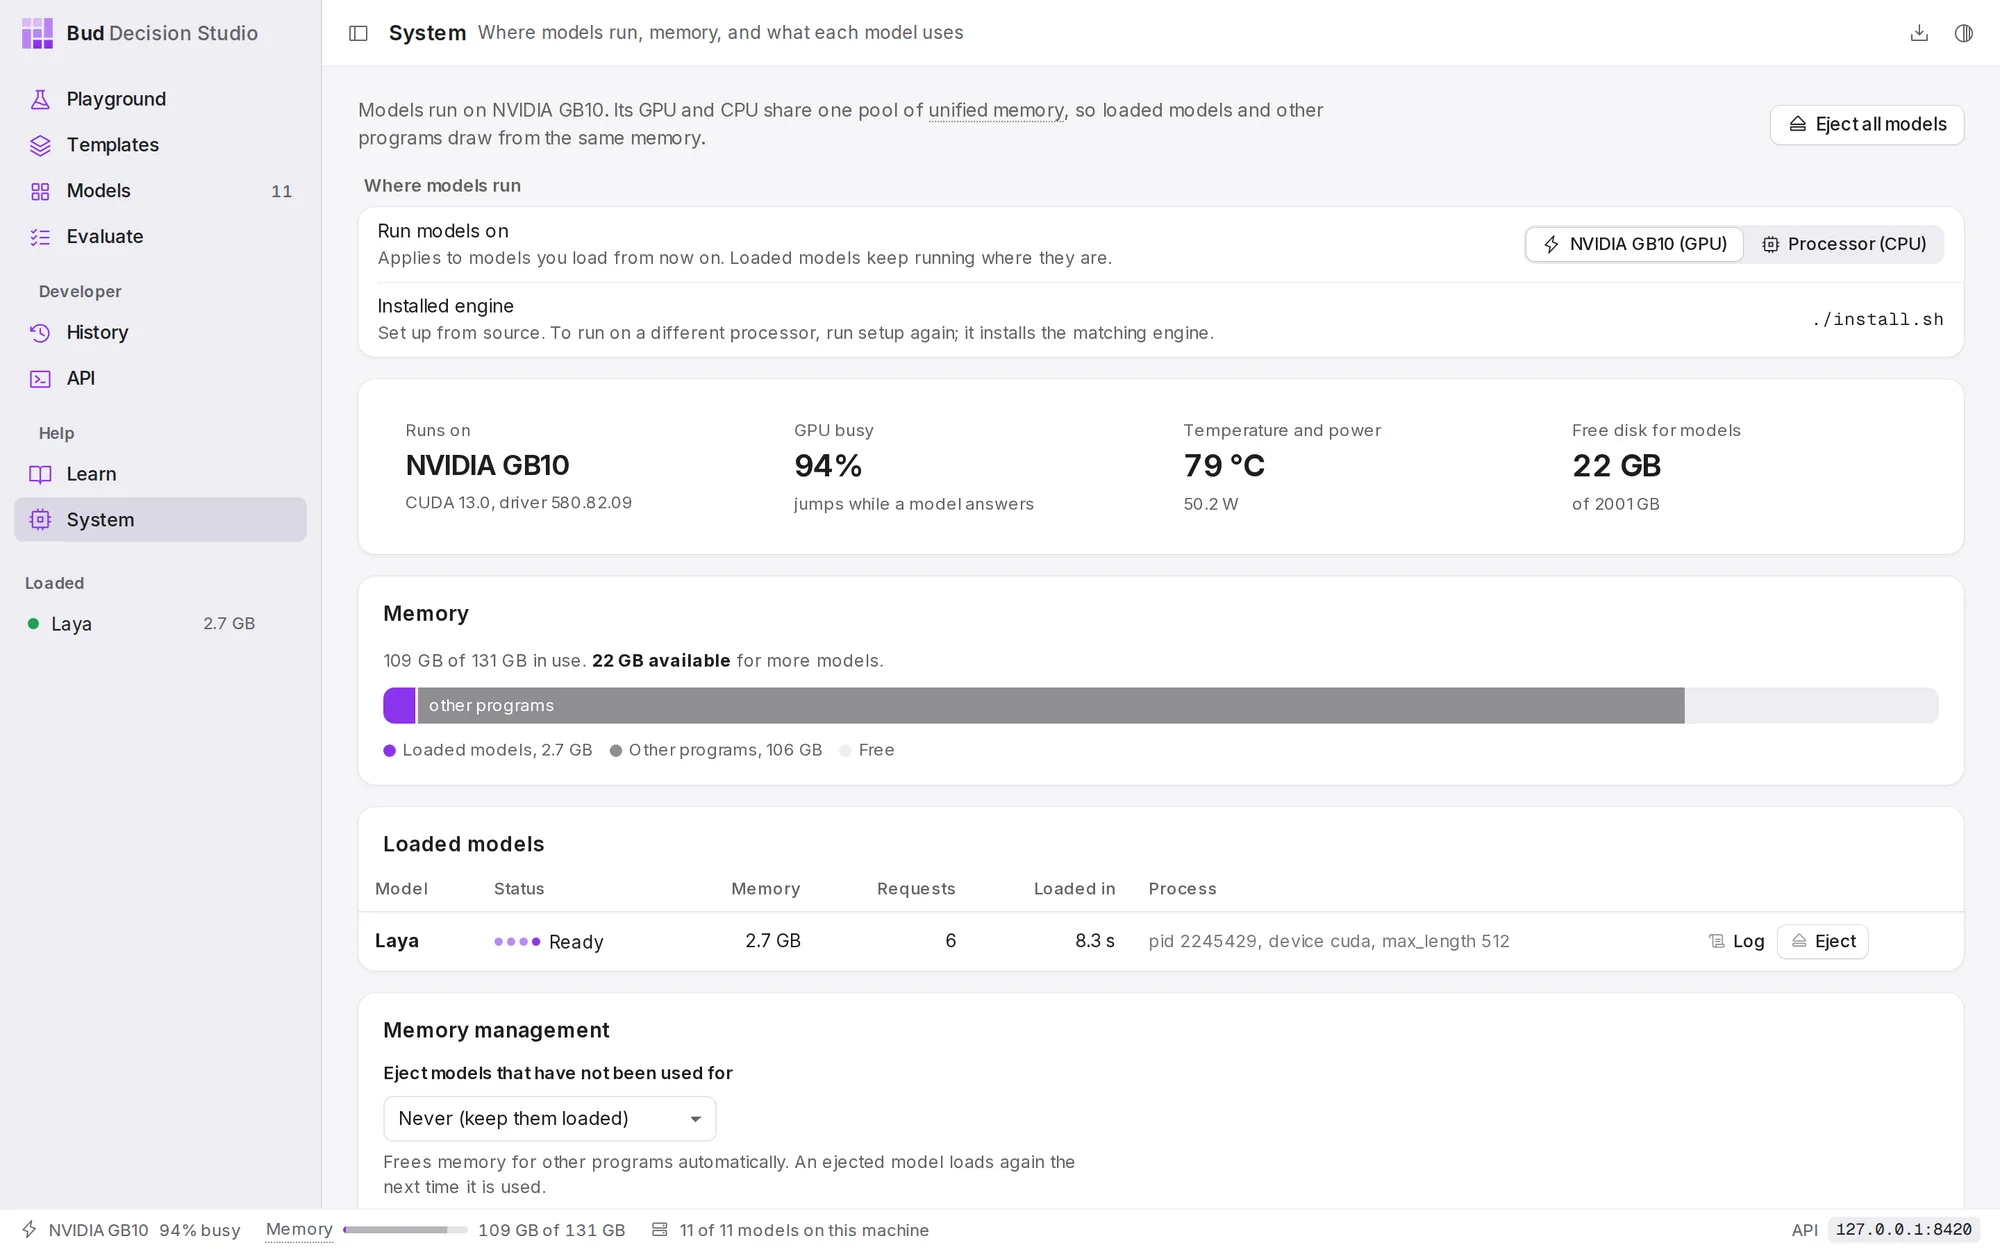
Task: Select the Laya loaded model in the sidebar
Action: [140, 624]
